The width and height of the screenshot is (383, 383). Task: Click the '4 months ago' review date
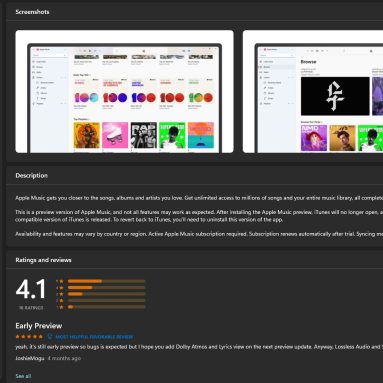point(64,358)
